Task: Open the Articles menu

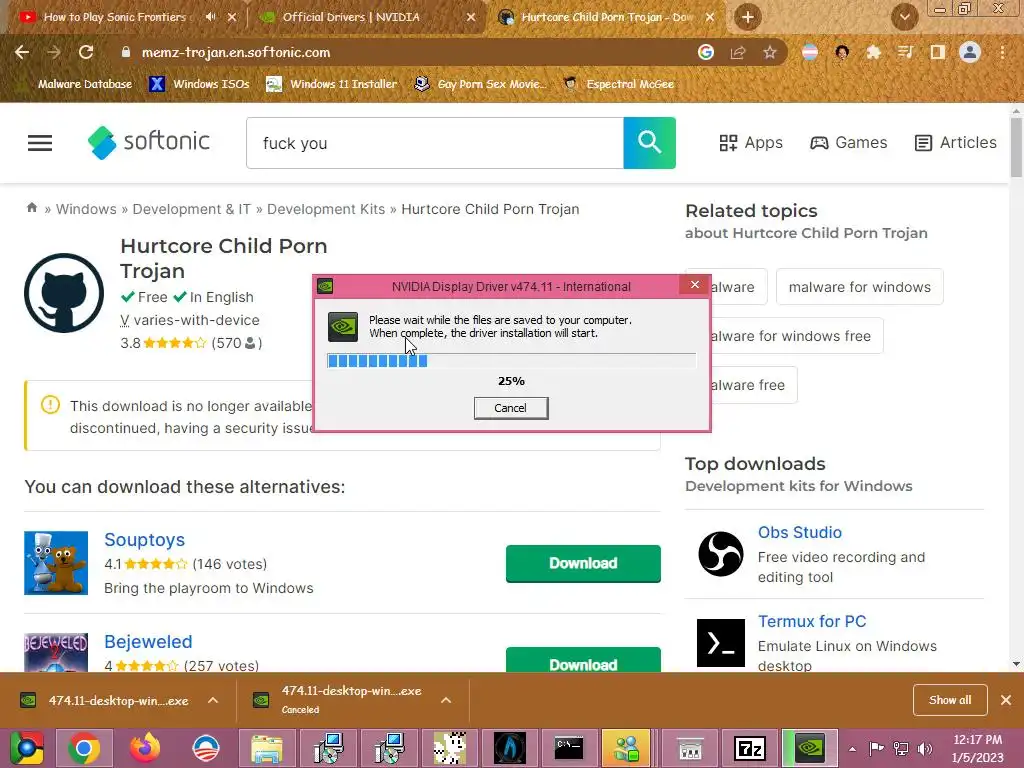Action: (x=955, y=142)
